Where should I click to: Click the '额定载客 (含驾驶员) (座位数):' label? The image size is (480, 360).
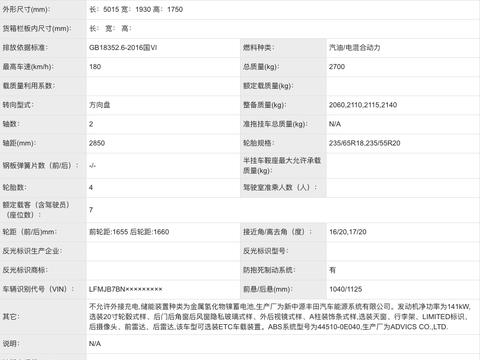tap(36, 210)
